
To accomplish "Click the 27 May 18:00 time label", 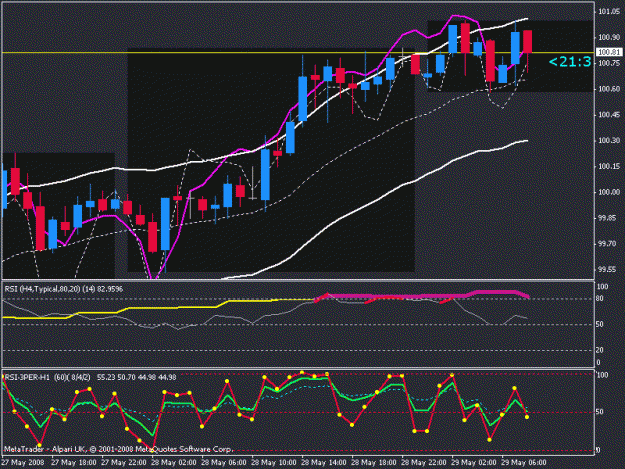I will pos(74,463).
